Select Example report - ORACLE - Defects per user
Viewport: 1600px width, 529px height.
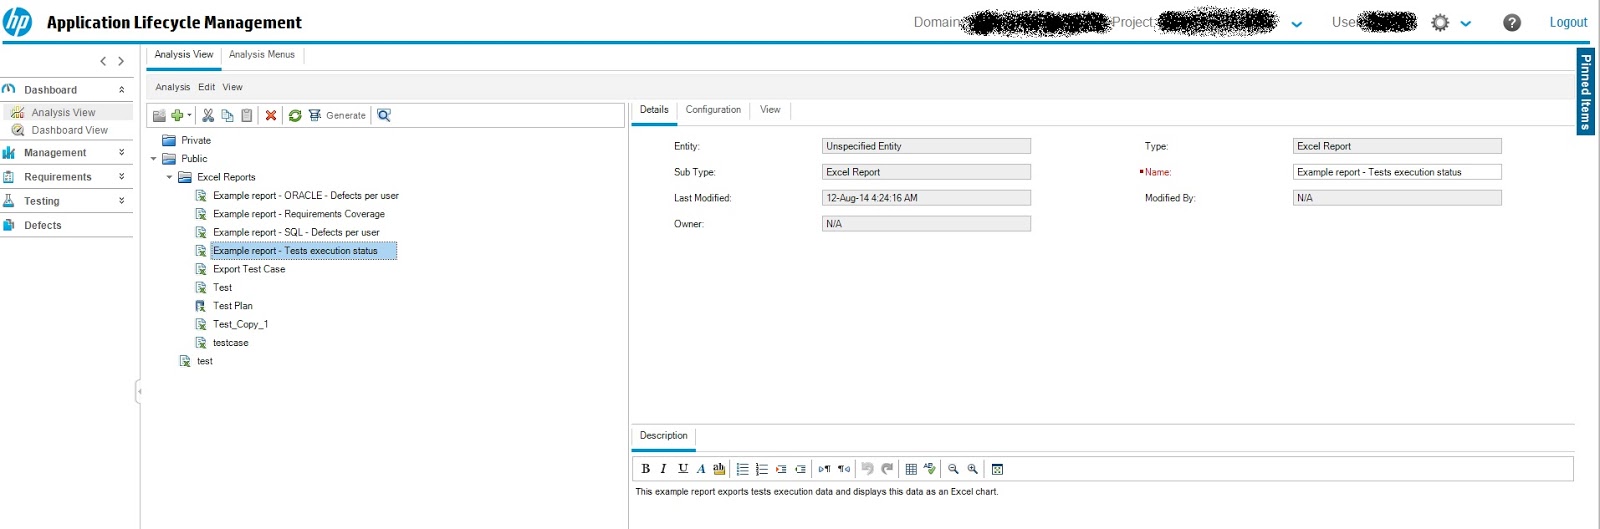[x=306, y=196]
